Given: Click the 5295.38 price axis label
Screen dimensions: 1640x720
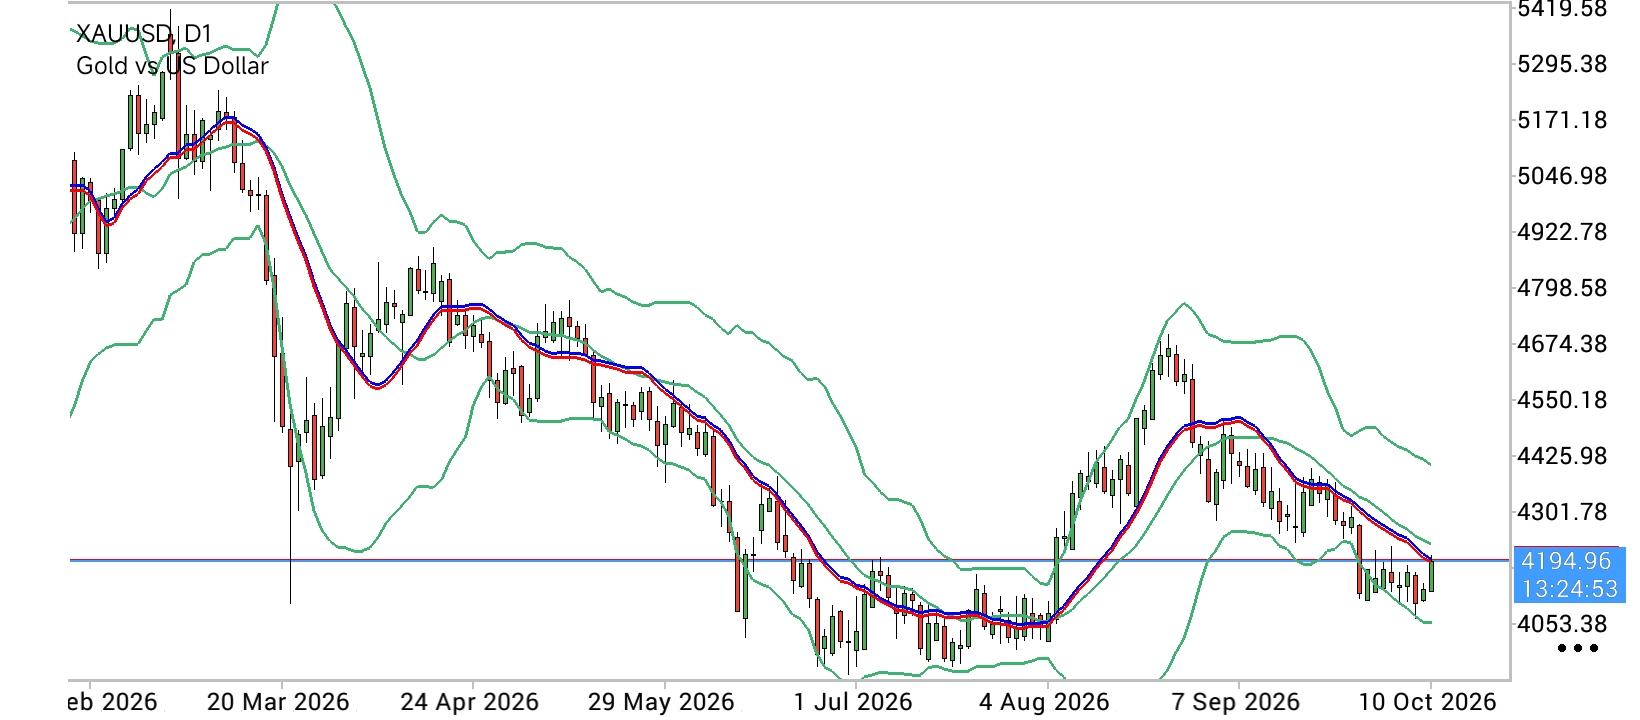Looking at the screenshot, I should click(x=1562, y=64).
